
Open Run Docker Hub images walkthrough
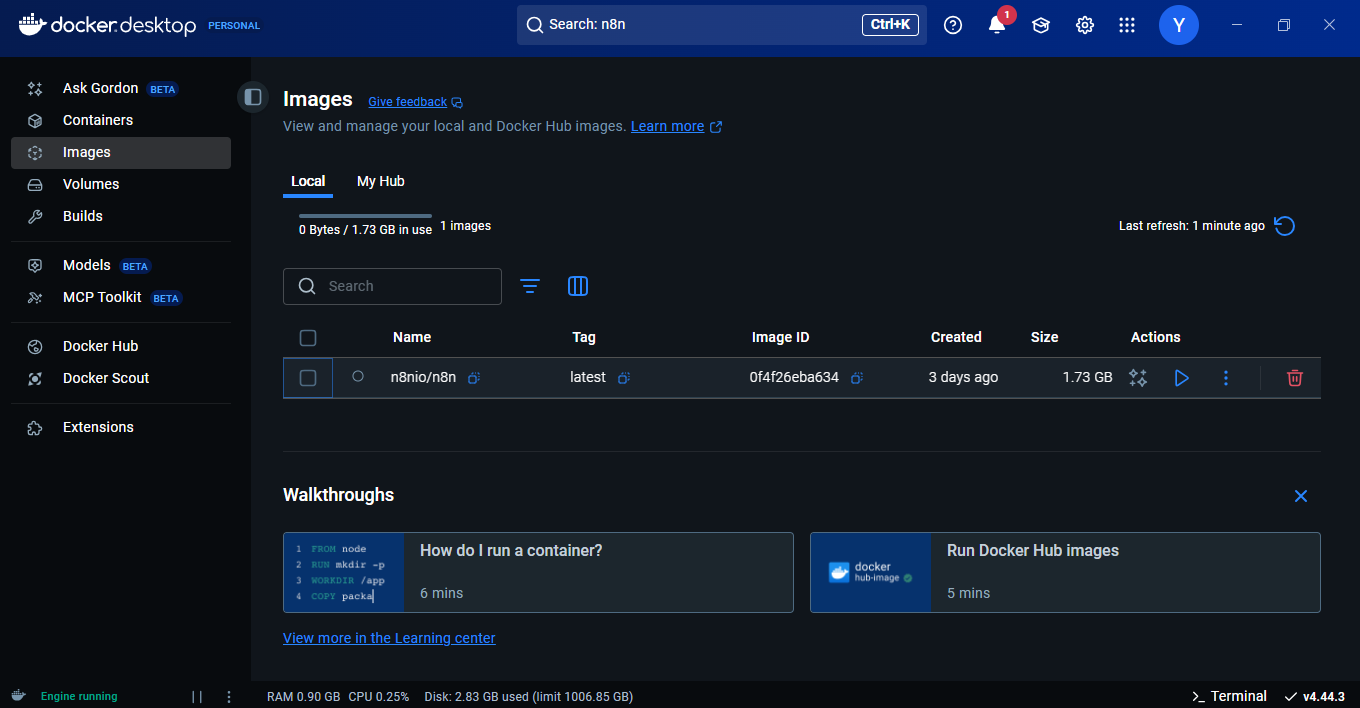click(1065, 572)
